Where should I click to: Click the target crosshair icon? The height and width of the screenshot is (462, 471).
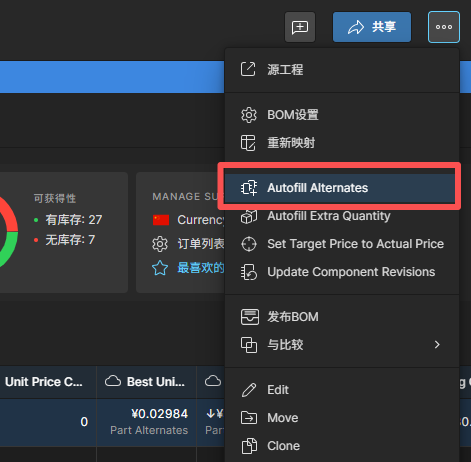(249, 244)
